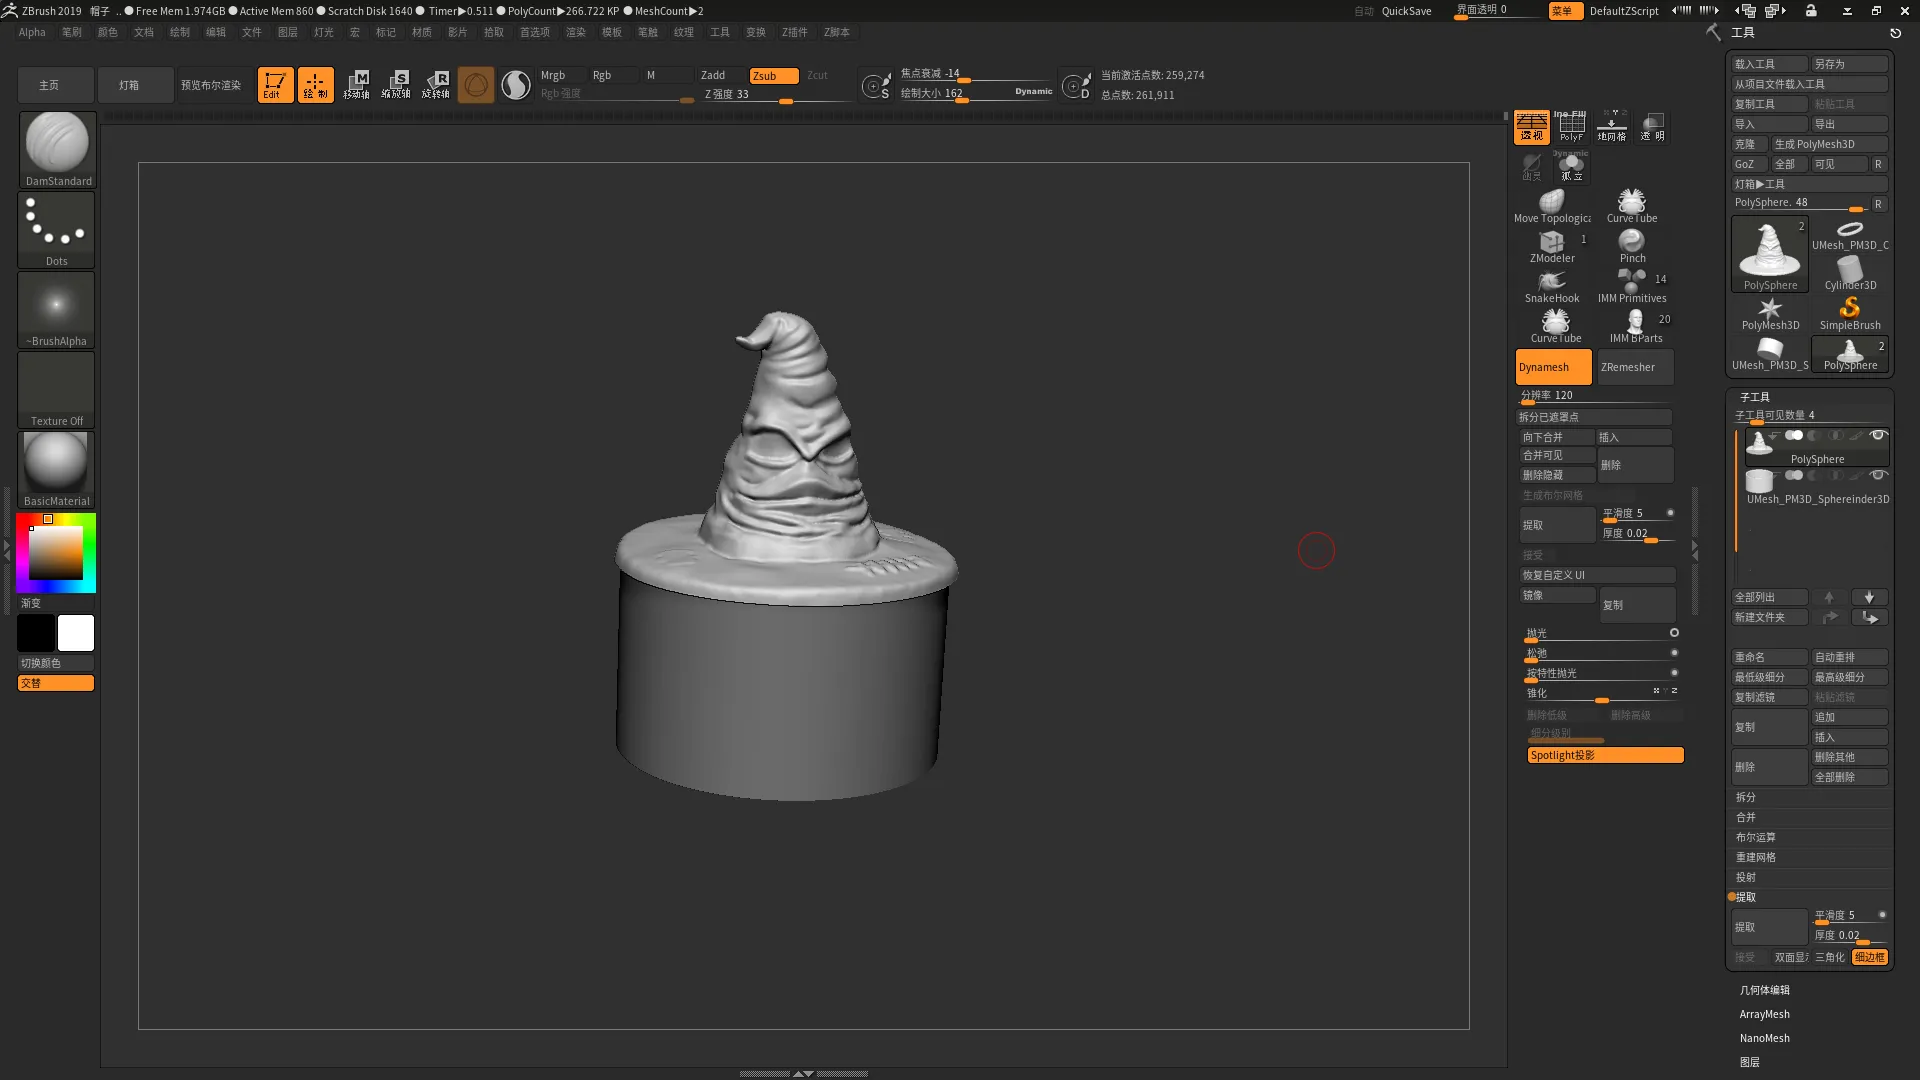Viewport: 1920px width, 1080px height.
Task: Open the Z插件 menu
Action: tap(795, 32)
